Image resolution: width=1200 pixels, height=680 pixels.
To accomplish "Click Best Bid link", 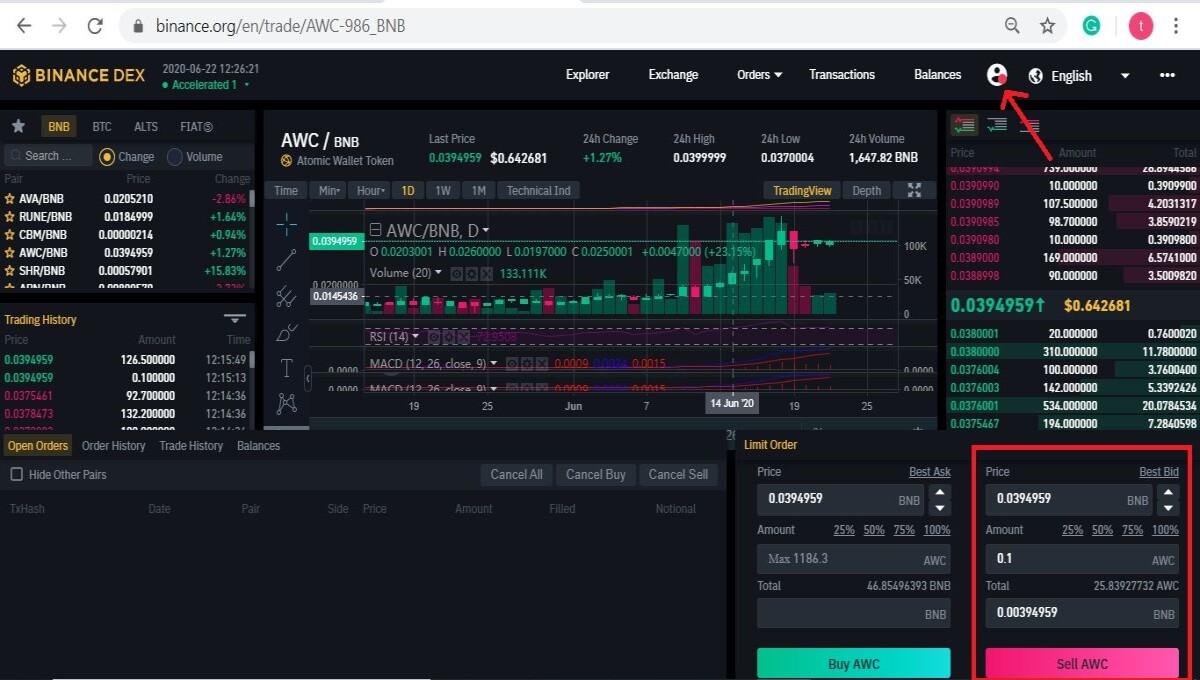I will coord(1158,472).
